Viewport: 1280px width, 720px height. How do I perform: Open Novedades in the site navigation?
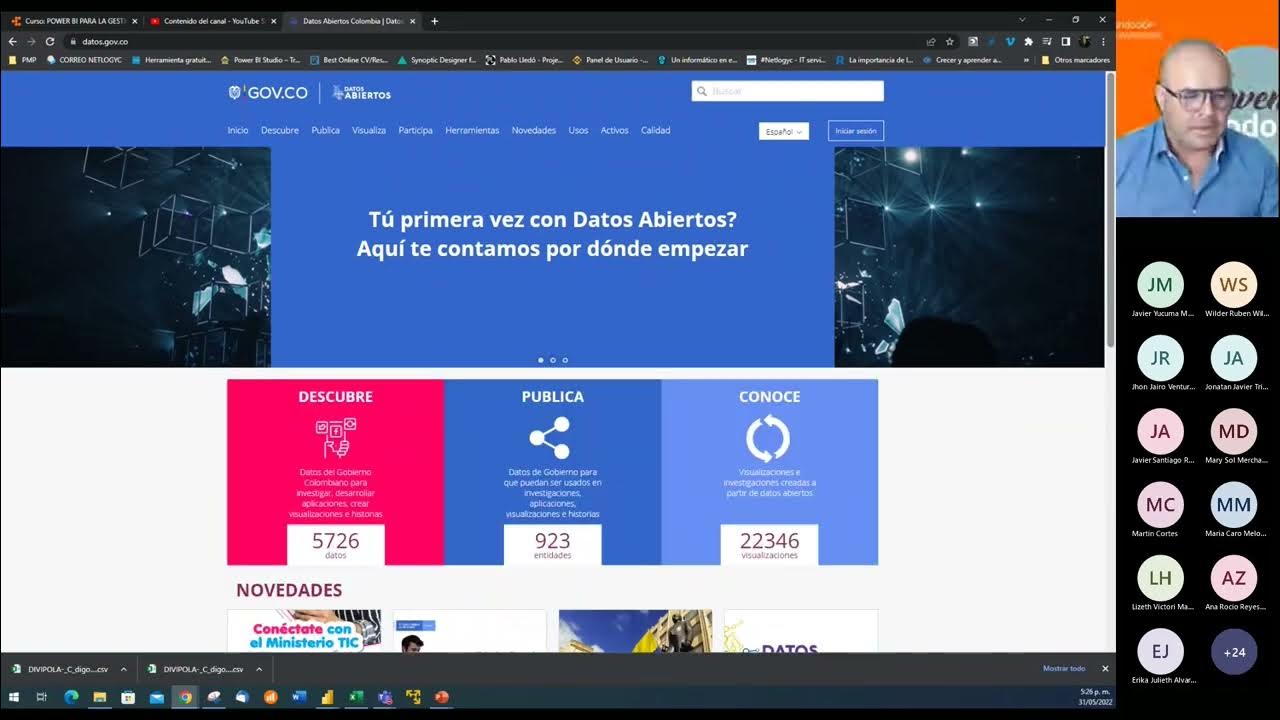tap(534, 131)
